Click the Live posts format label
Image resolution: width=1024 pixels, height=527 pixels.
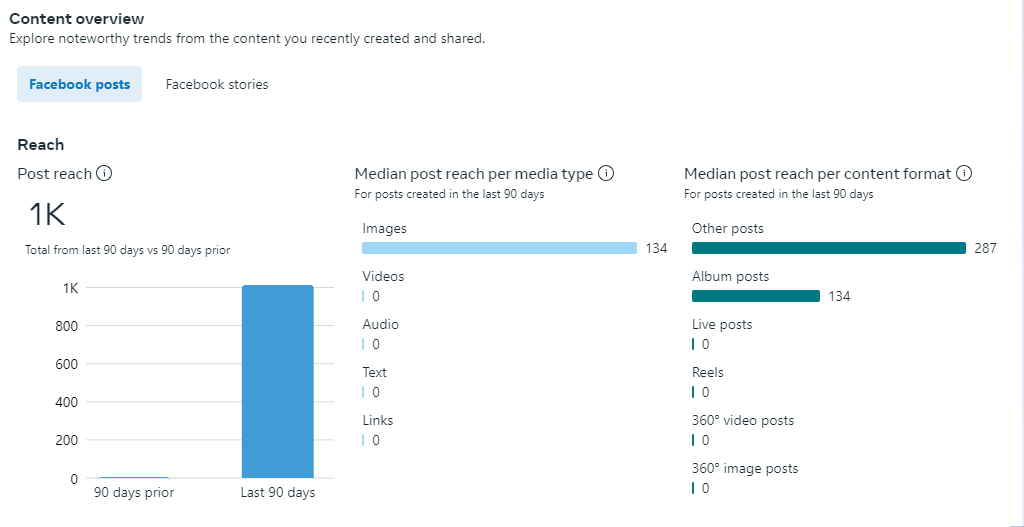coord(722,324)
